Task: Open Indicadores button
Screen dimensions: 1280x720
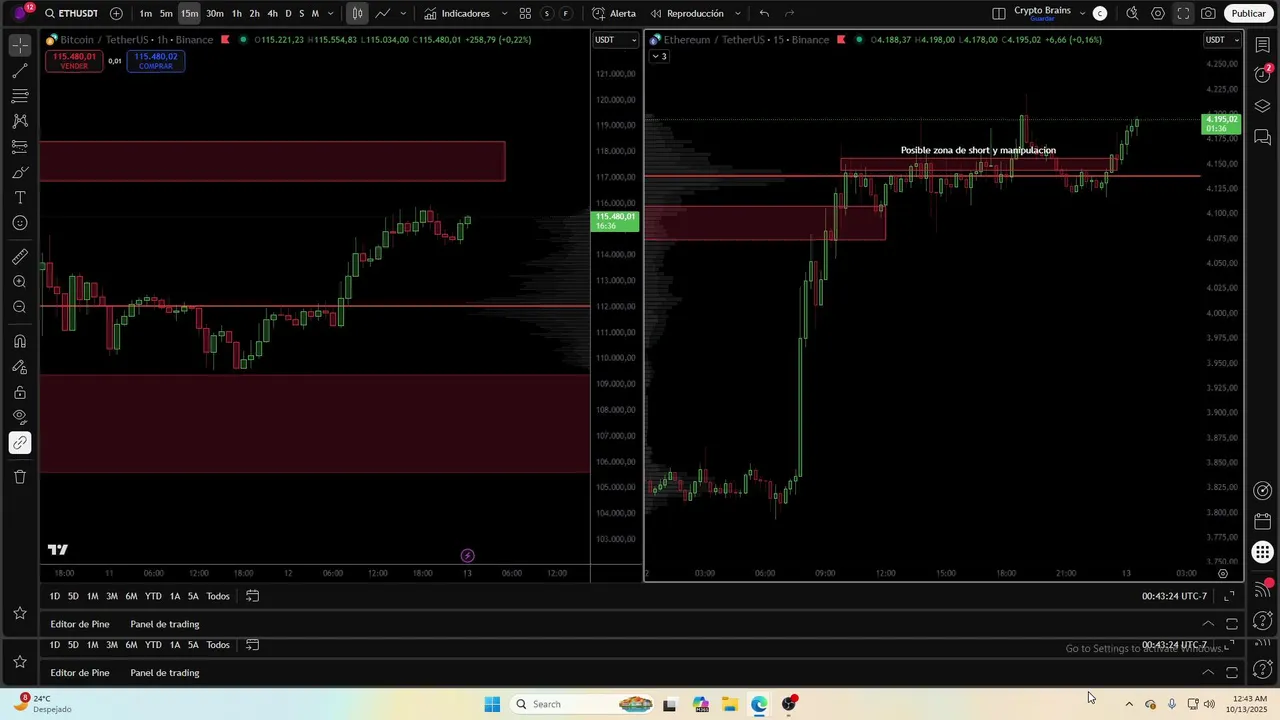Action: coord(457,13)
